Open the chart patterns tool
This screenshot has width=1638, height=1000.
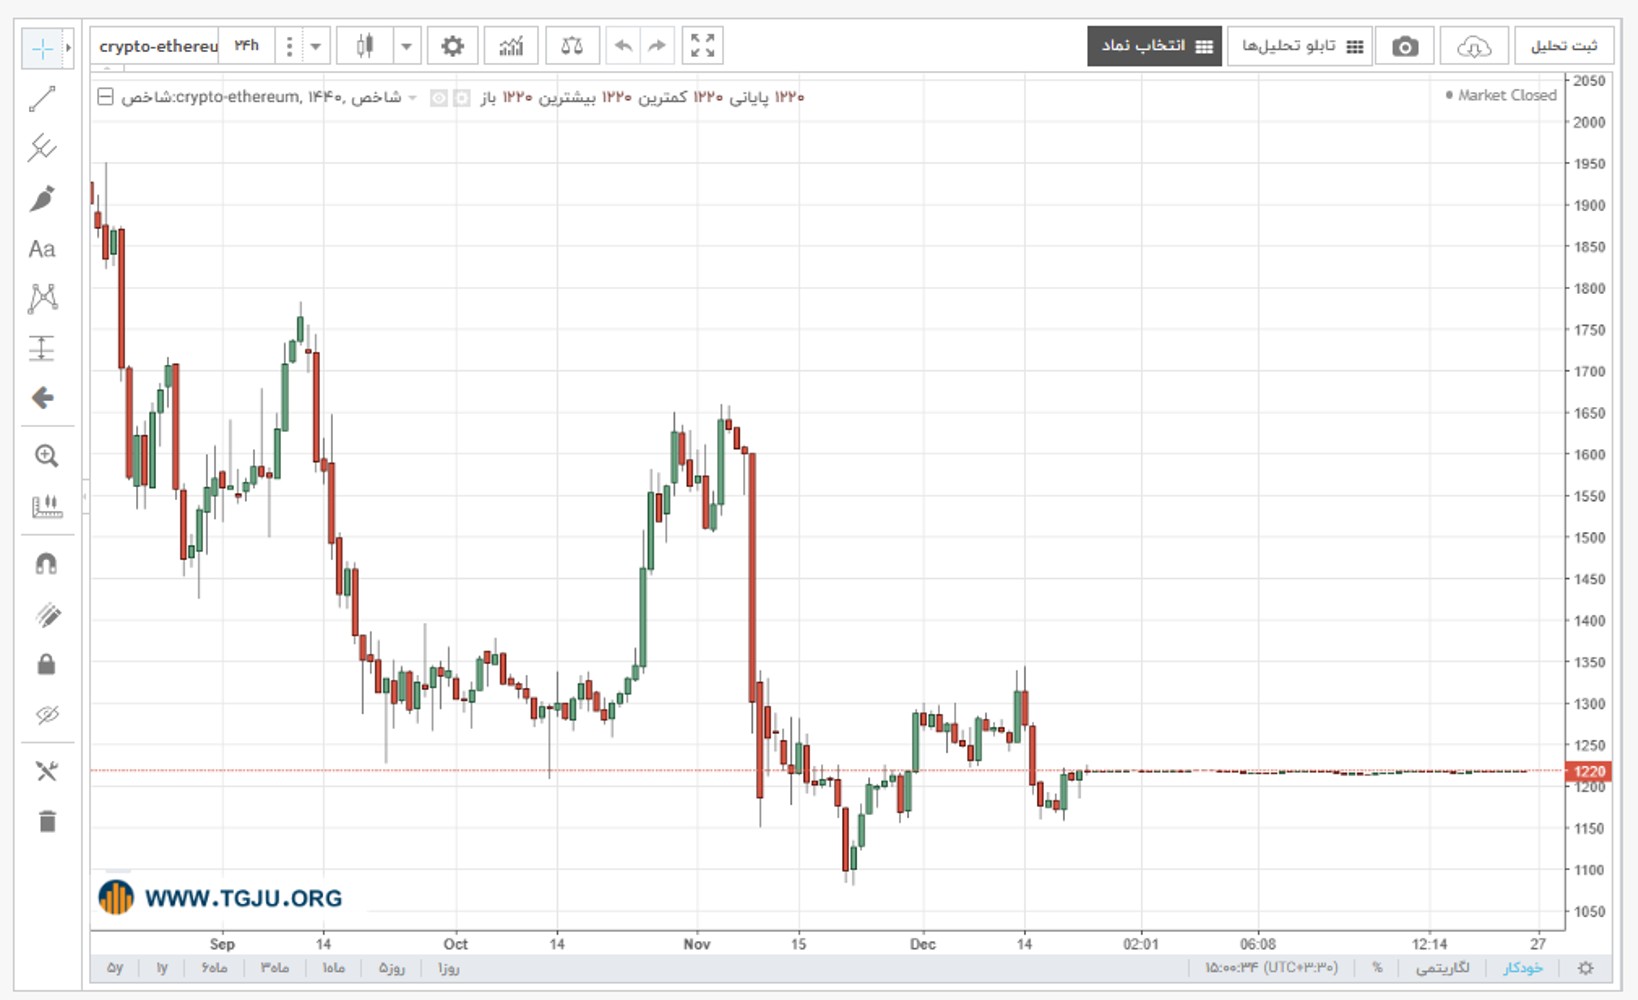pos(42,298)
